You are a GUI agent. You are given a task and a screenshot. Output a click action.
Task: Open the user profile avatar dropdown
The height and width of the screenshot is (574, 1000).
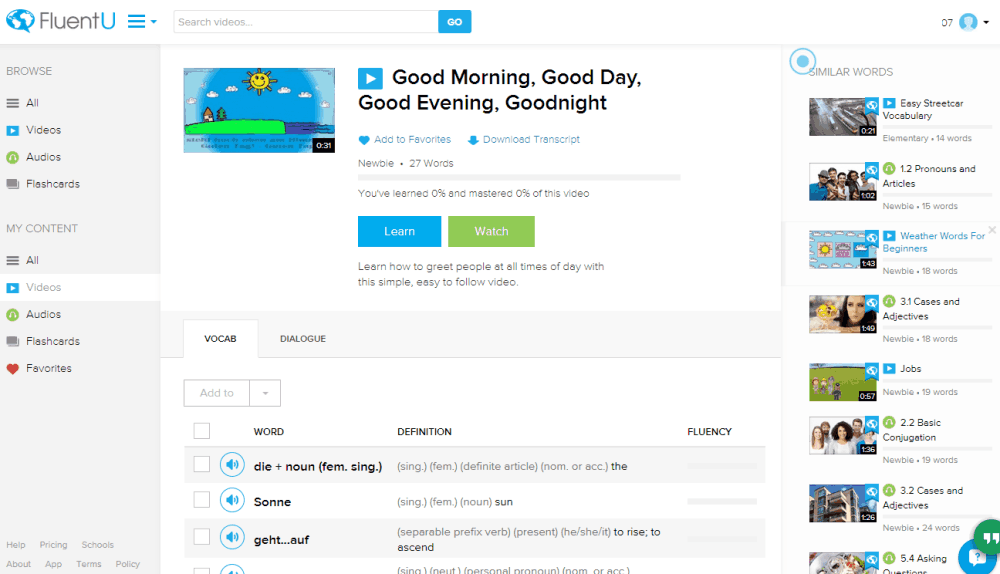(x=974, y=22)
